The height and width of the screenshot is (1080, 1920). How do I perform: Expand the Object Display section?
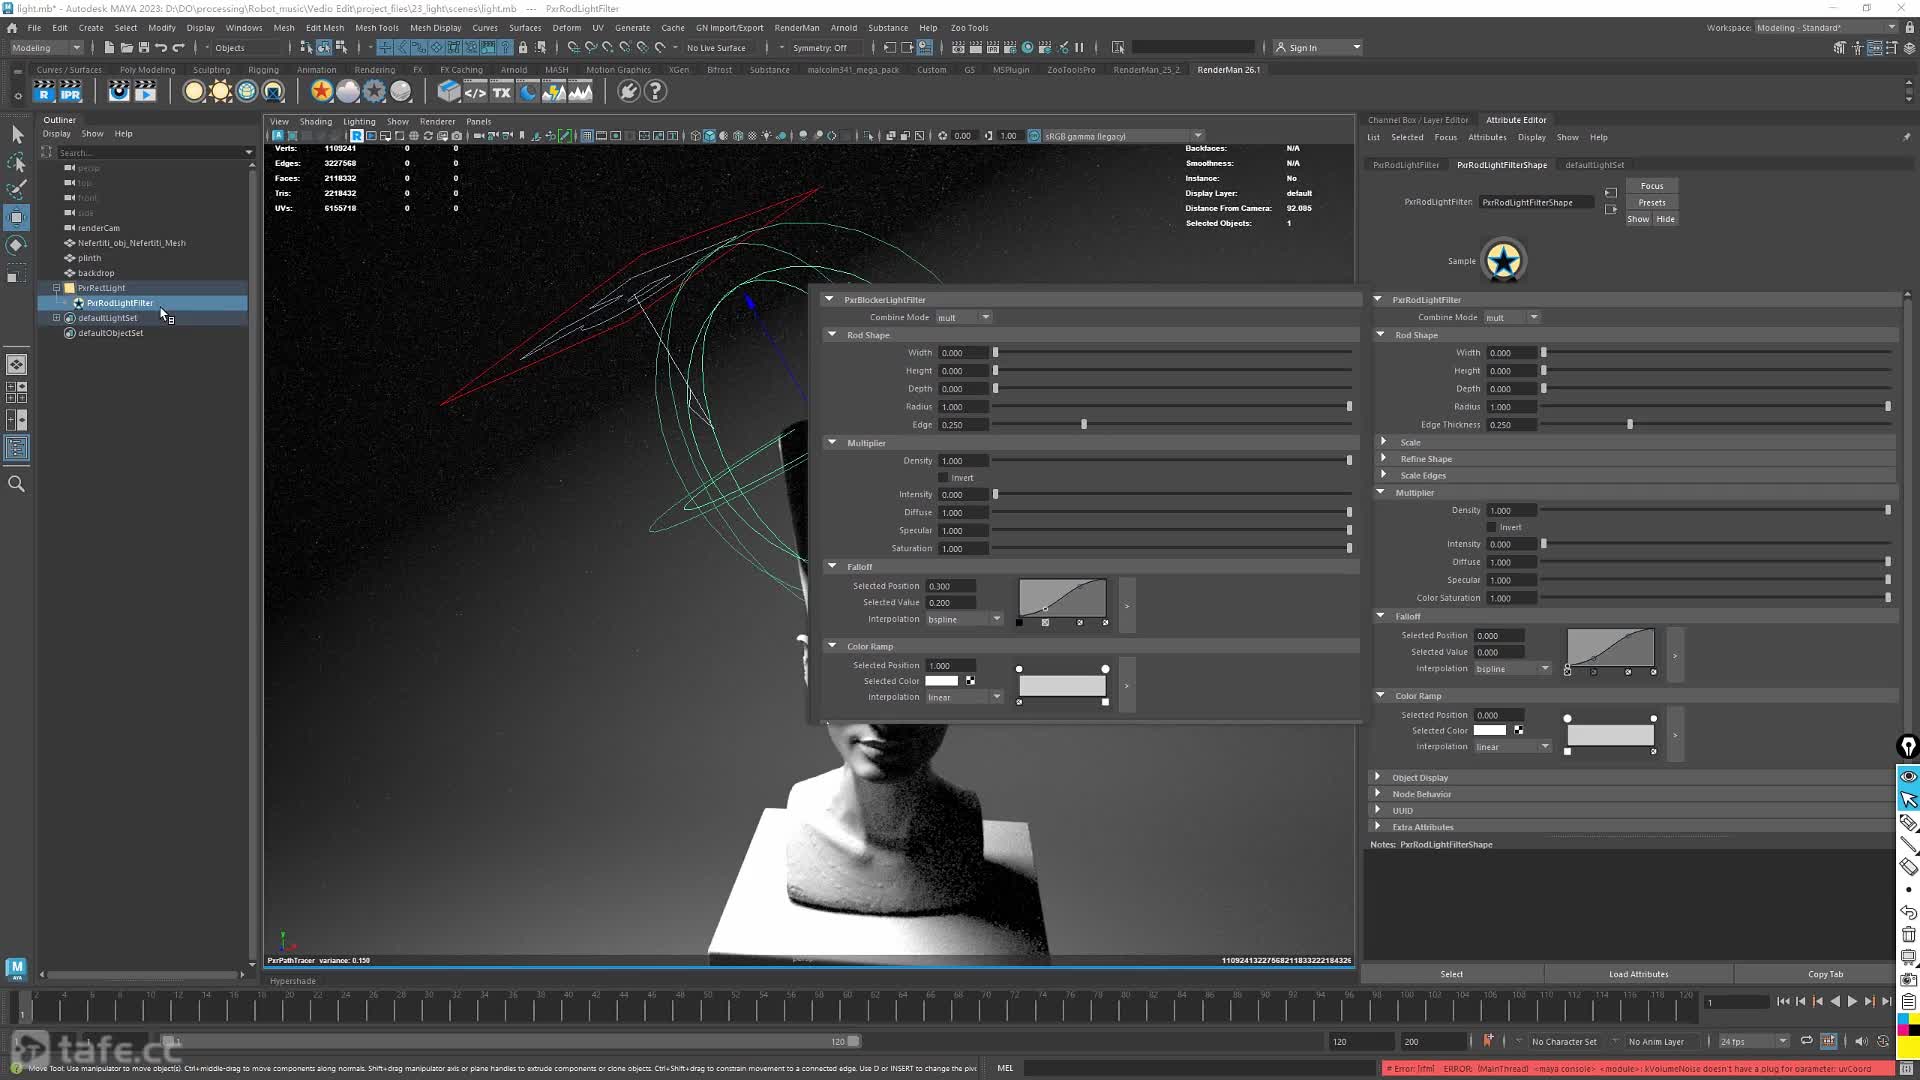coord(1378,777)
